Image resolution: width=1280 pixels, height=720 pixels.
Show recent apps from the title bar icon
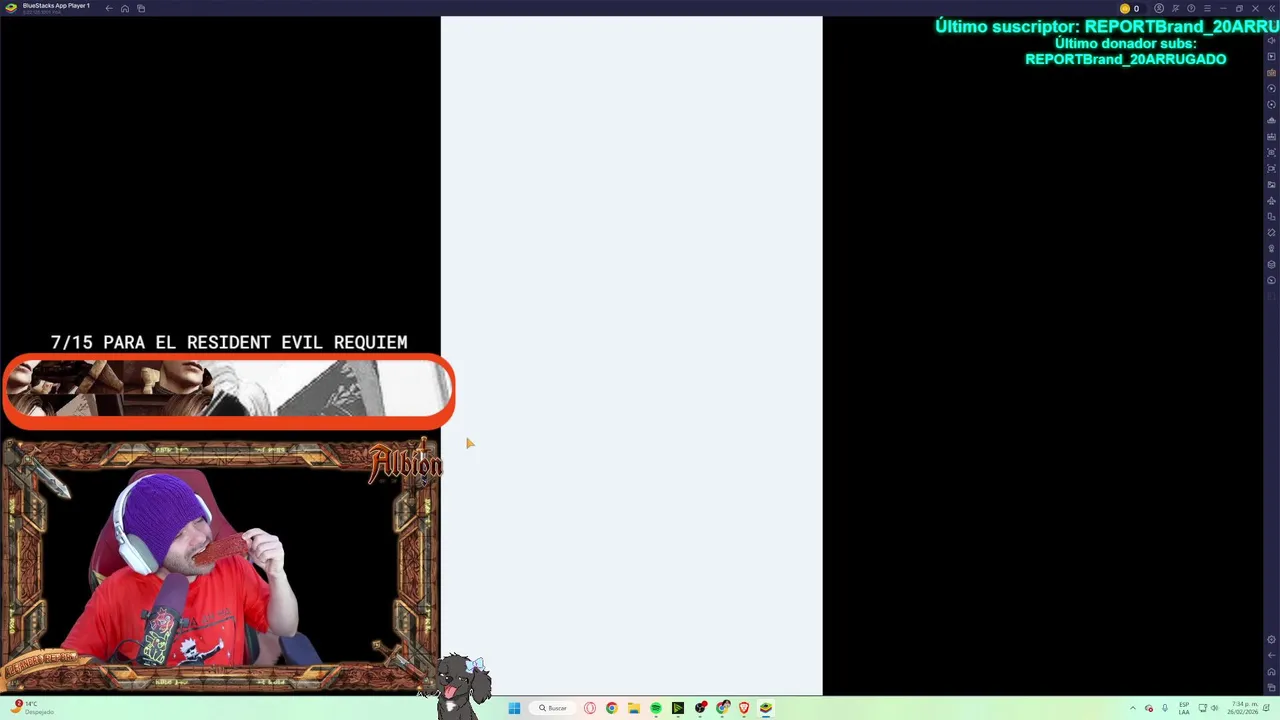point(141,8)
